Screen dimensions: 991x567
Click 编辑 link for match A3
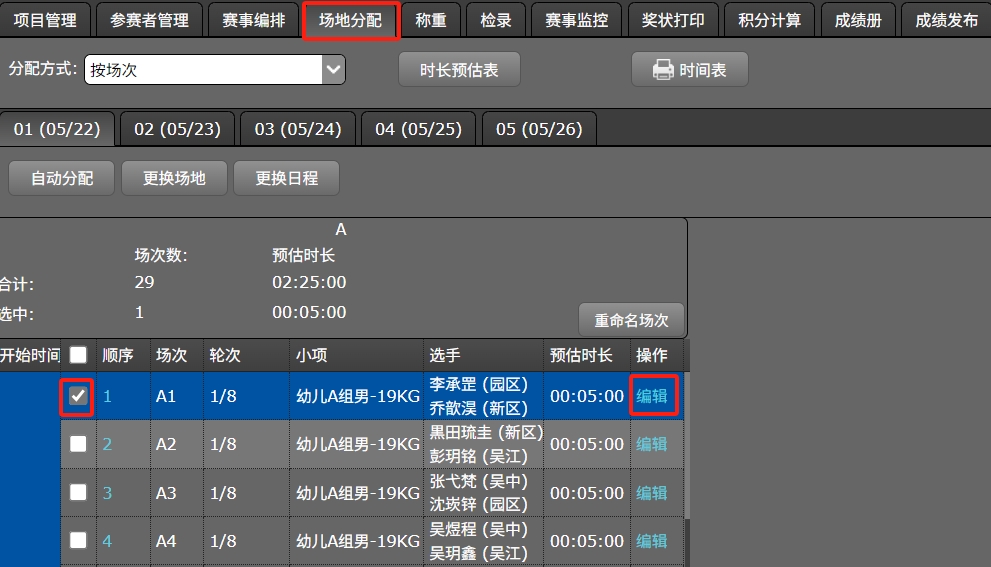[652, 492]
